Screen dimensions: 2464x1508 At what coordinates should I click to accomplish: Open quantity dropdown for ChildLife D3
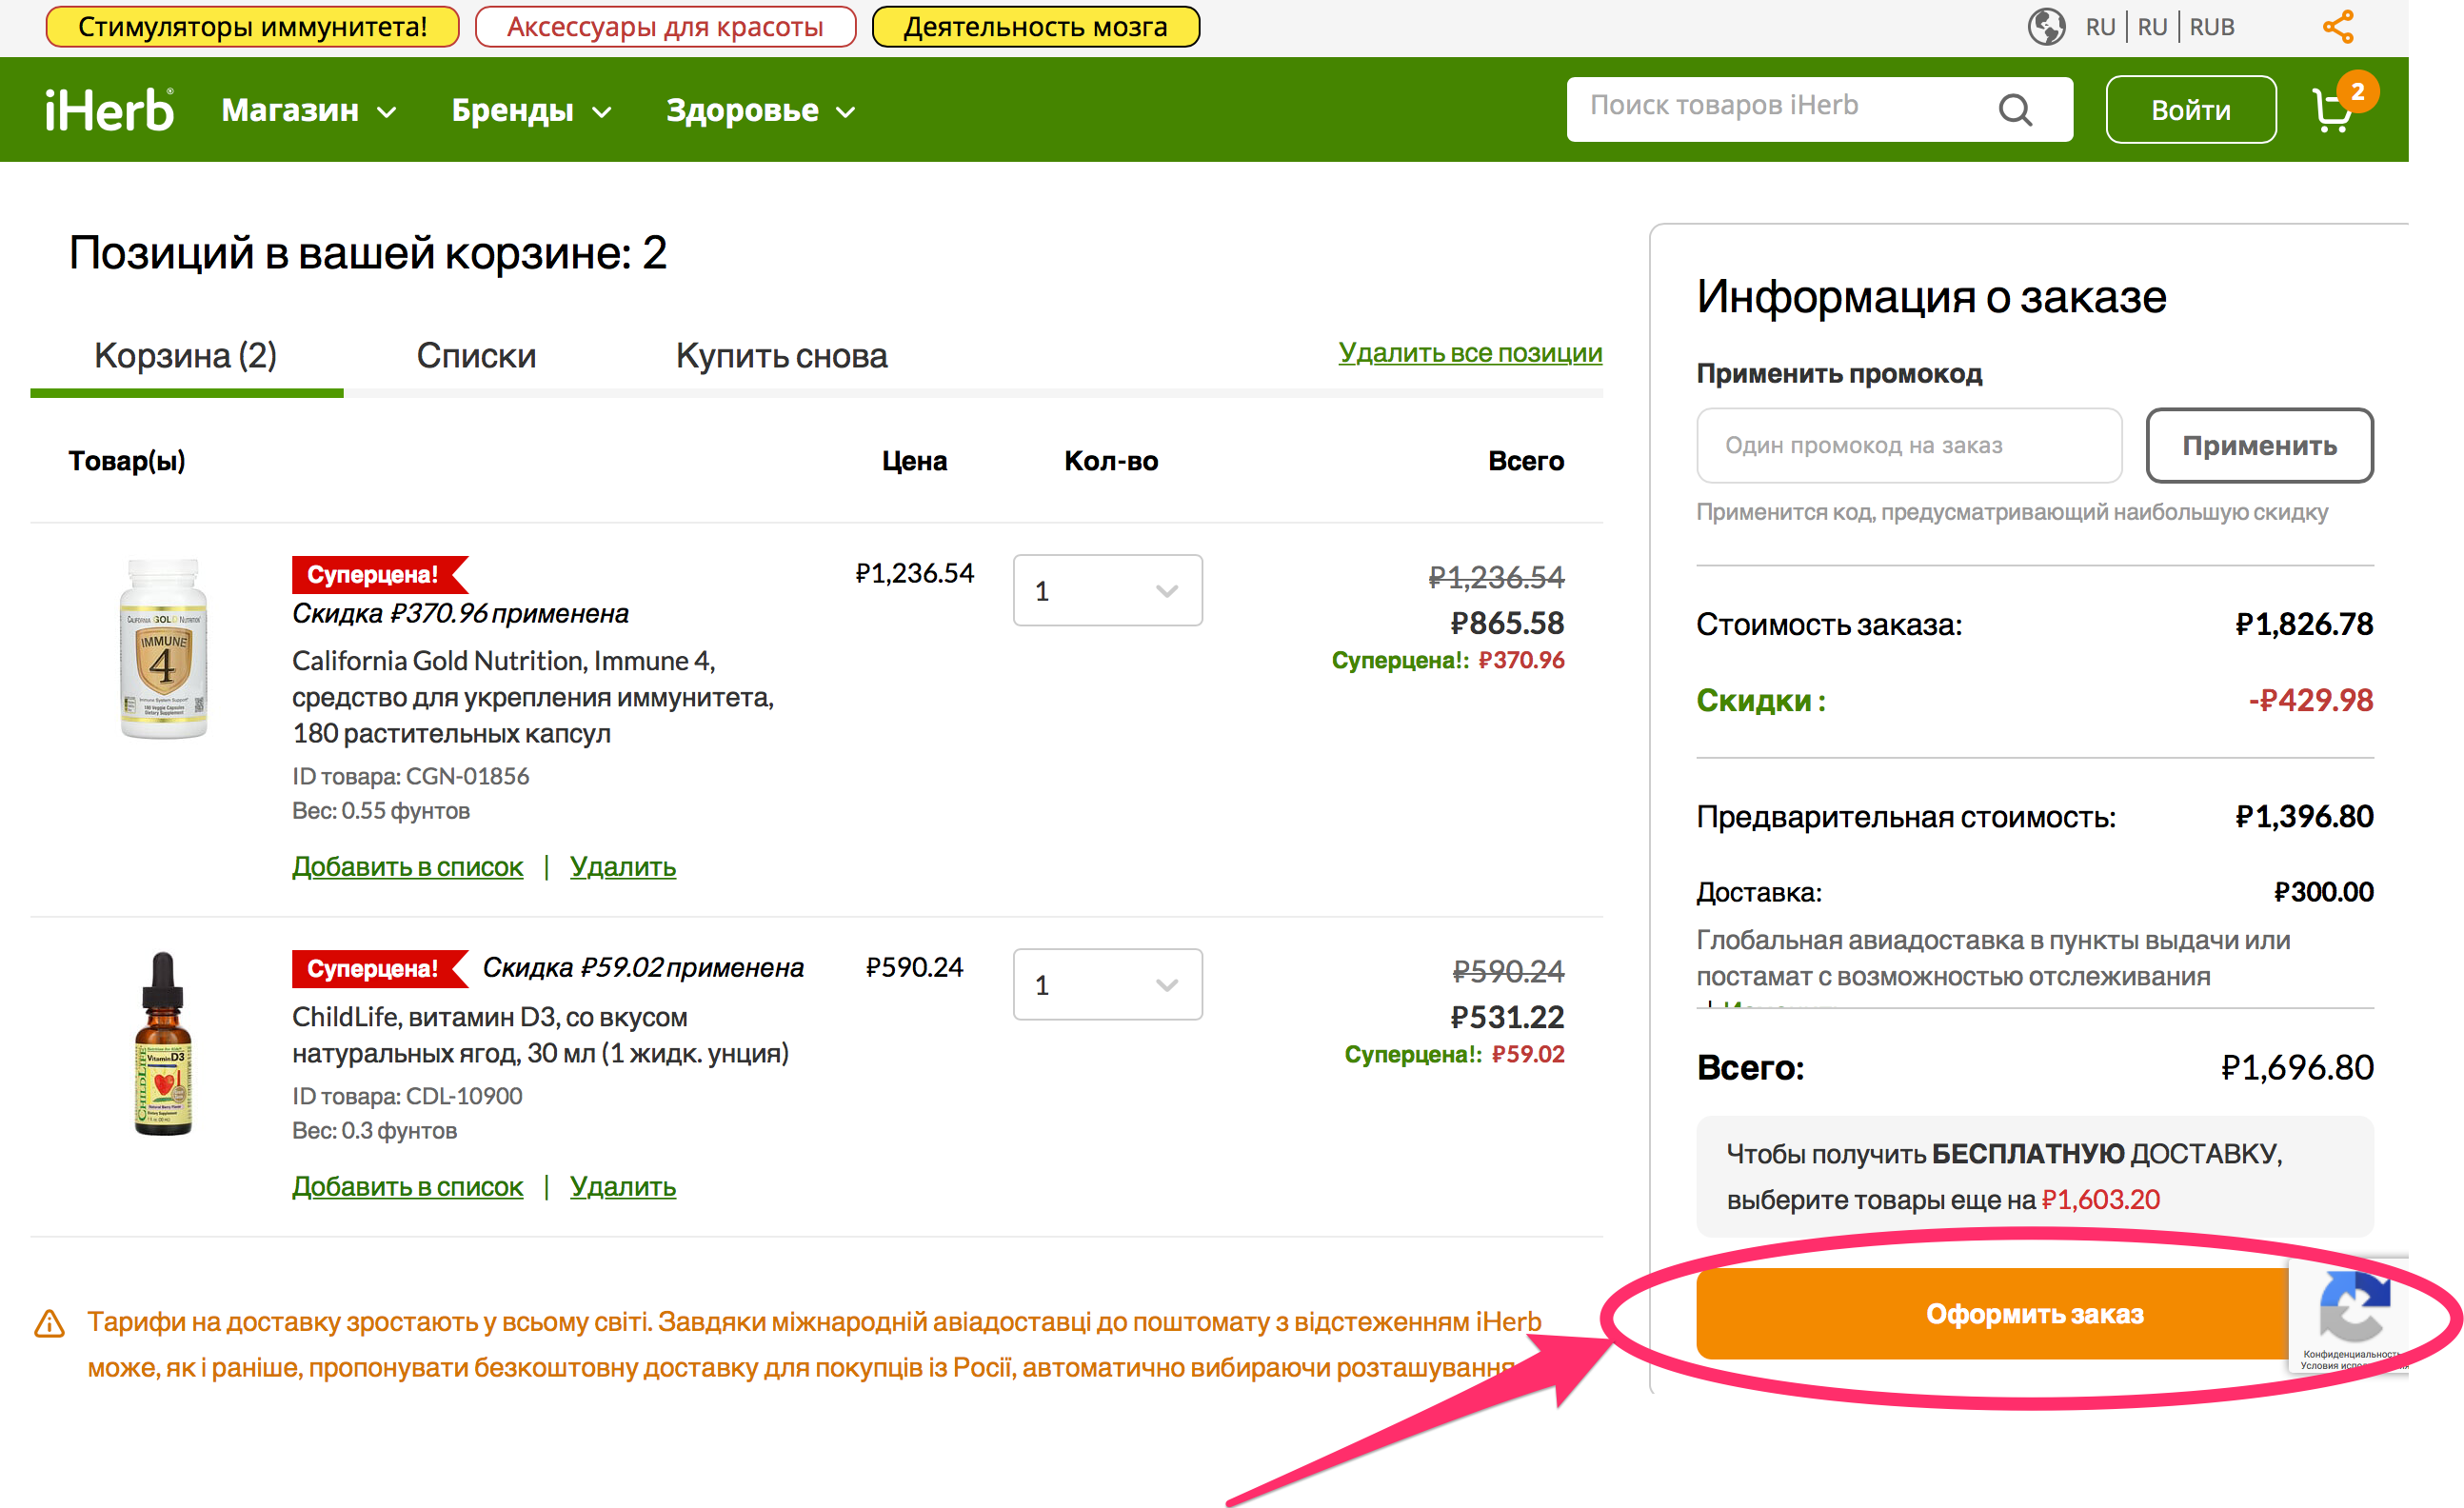[1107, 985]
